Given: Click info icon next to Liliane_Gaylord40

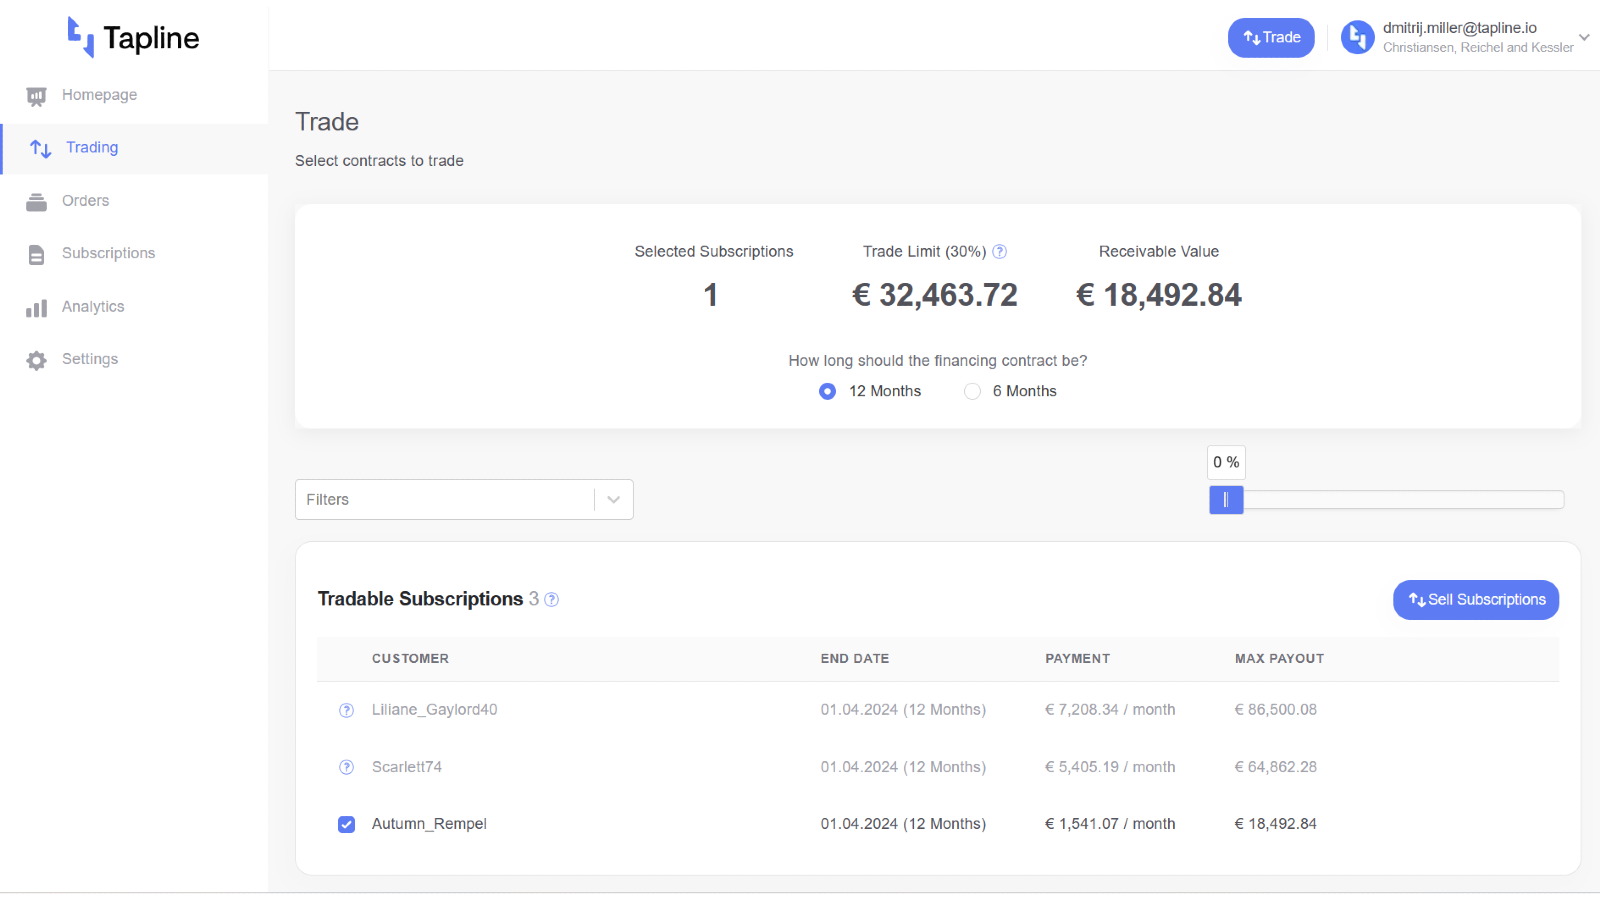Looking at the screenshot, I should [347, 710].
